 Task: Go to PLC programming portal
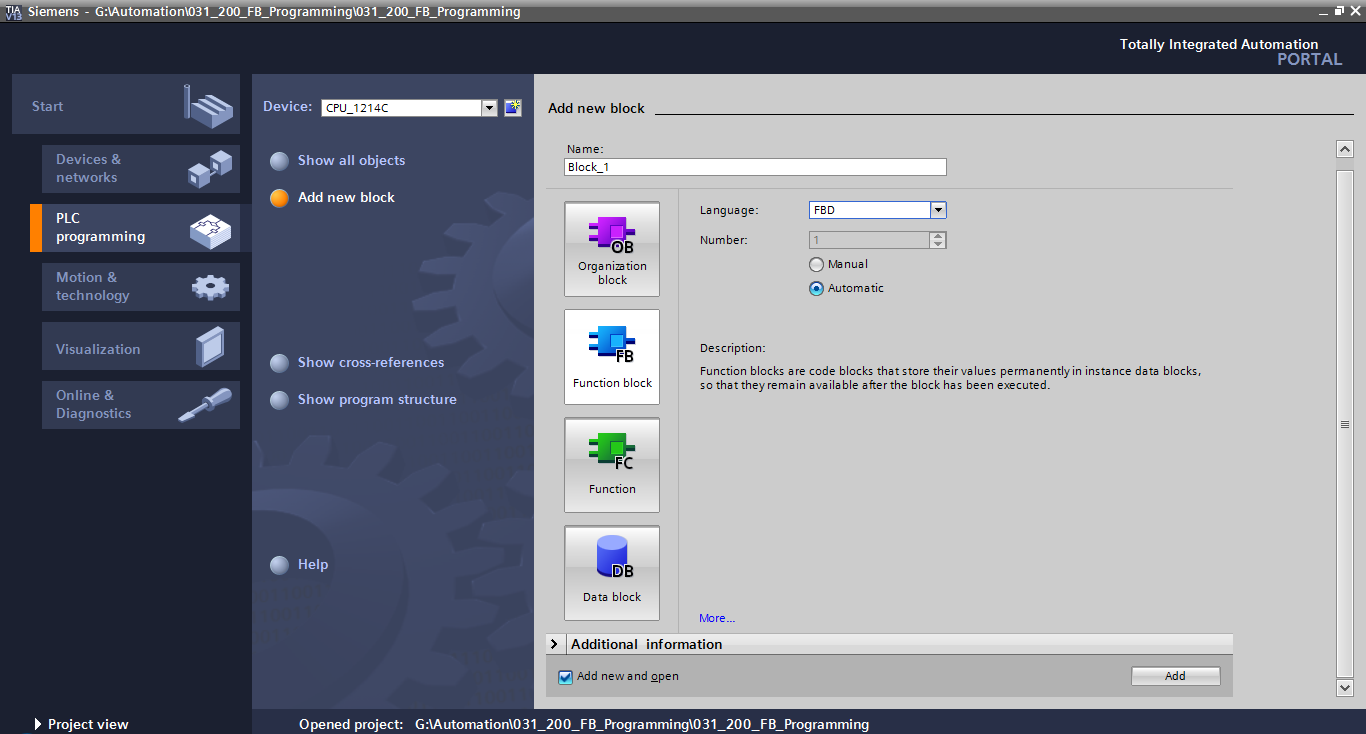[x=141, y=228]
